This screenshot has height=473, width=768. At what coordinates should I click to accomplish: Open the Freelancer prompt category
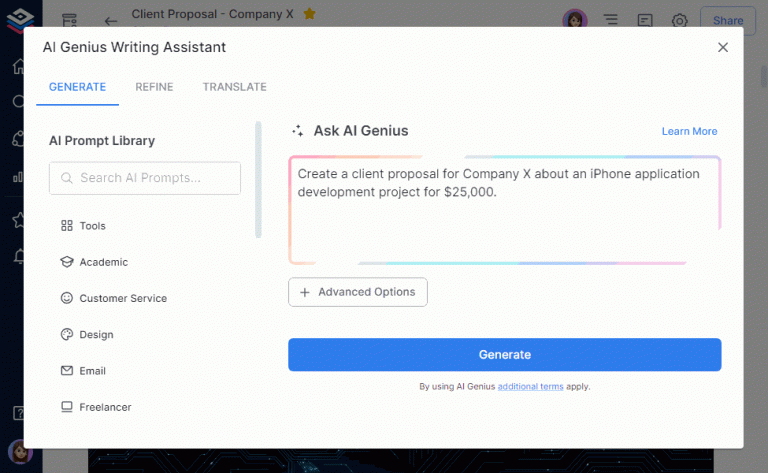(105, 407)
